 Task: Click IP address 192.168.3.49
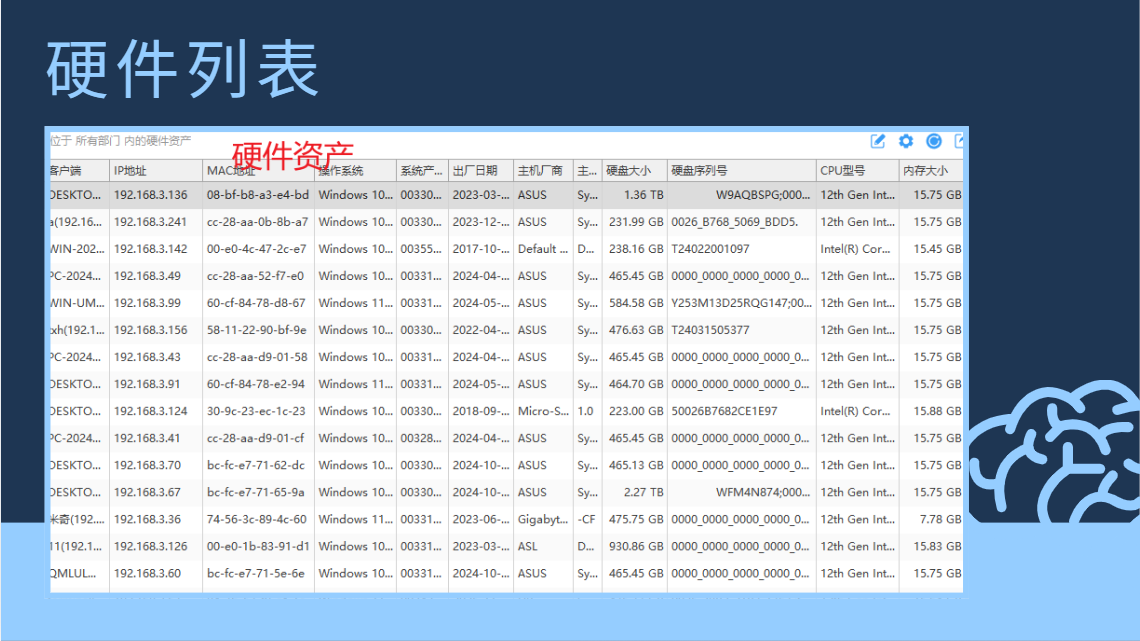148,276
